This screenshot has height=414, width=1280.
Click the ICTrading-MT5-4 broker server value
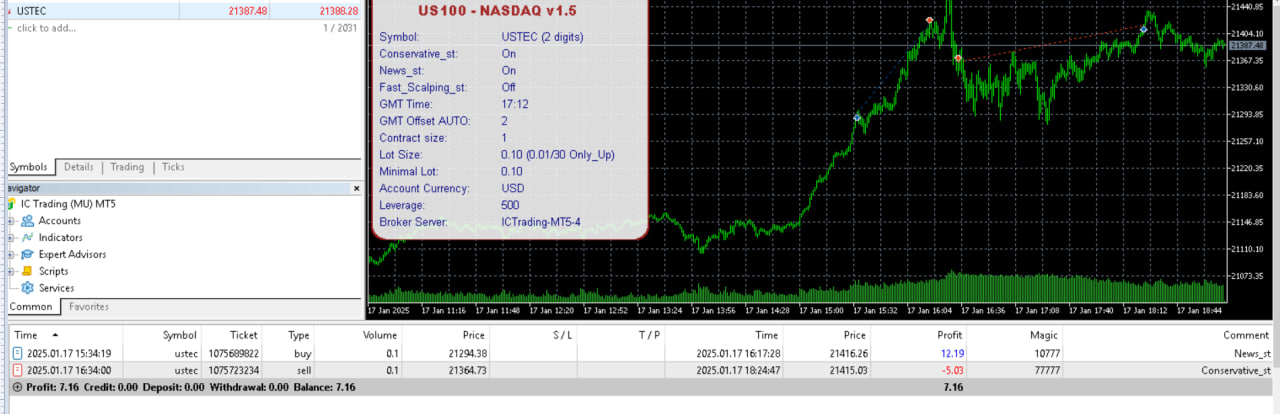[x=541, y=222]
